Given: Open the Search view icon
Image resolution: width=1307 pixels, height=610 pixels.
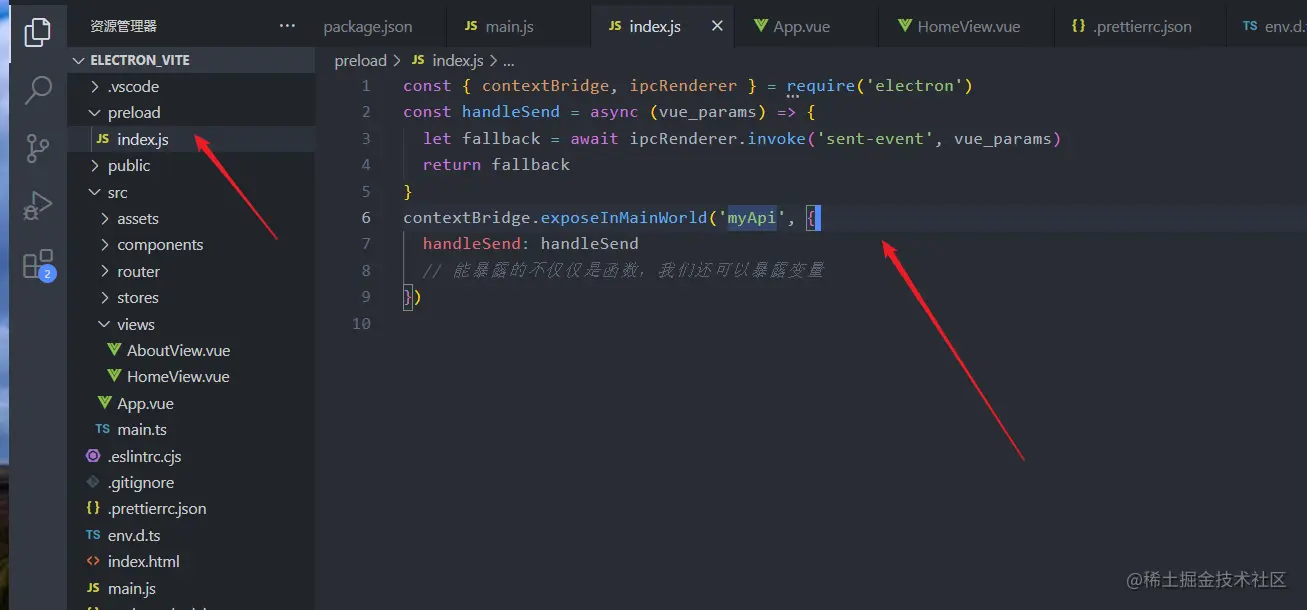Looking at the screenshot, I should (37, 90).
